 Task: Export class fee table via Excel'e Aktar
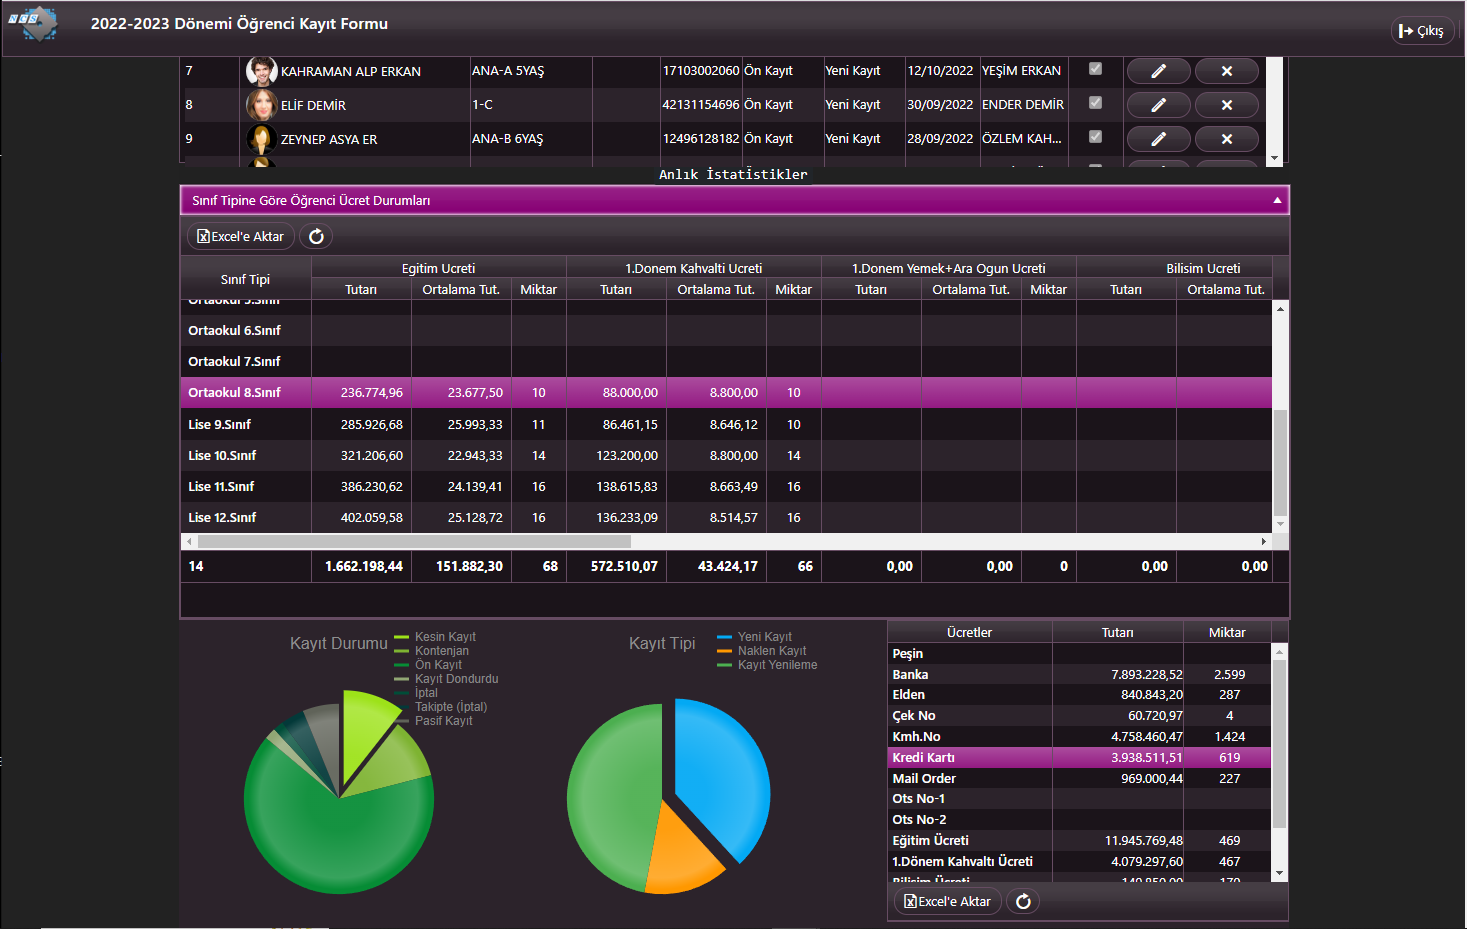coord(241,237)
